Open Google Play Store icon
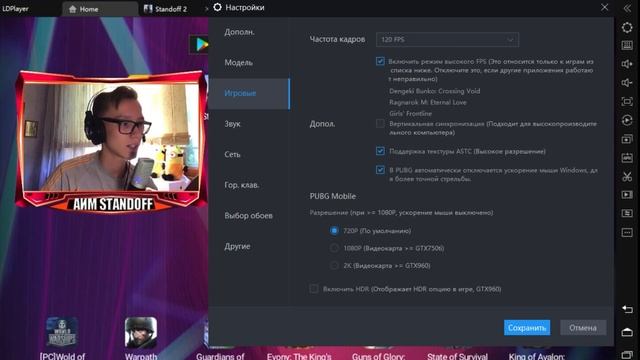 (200, 44)
